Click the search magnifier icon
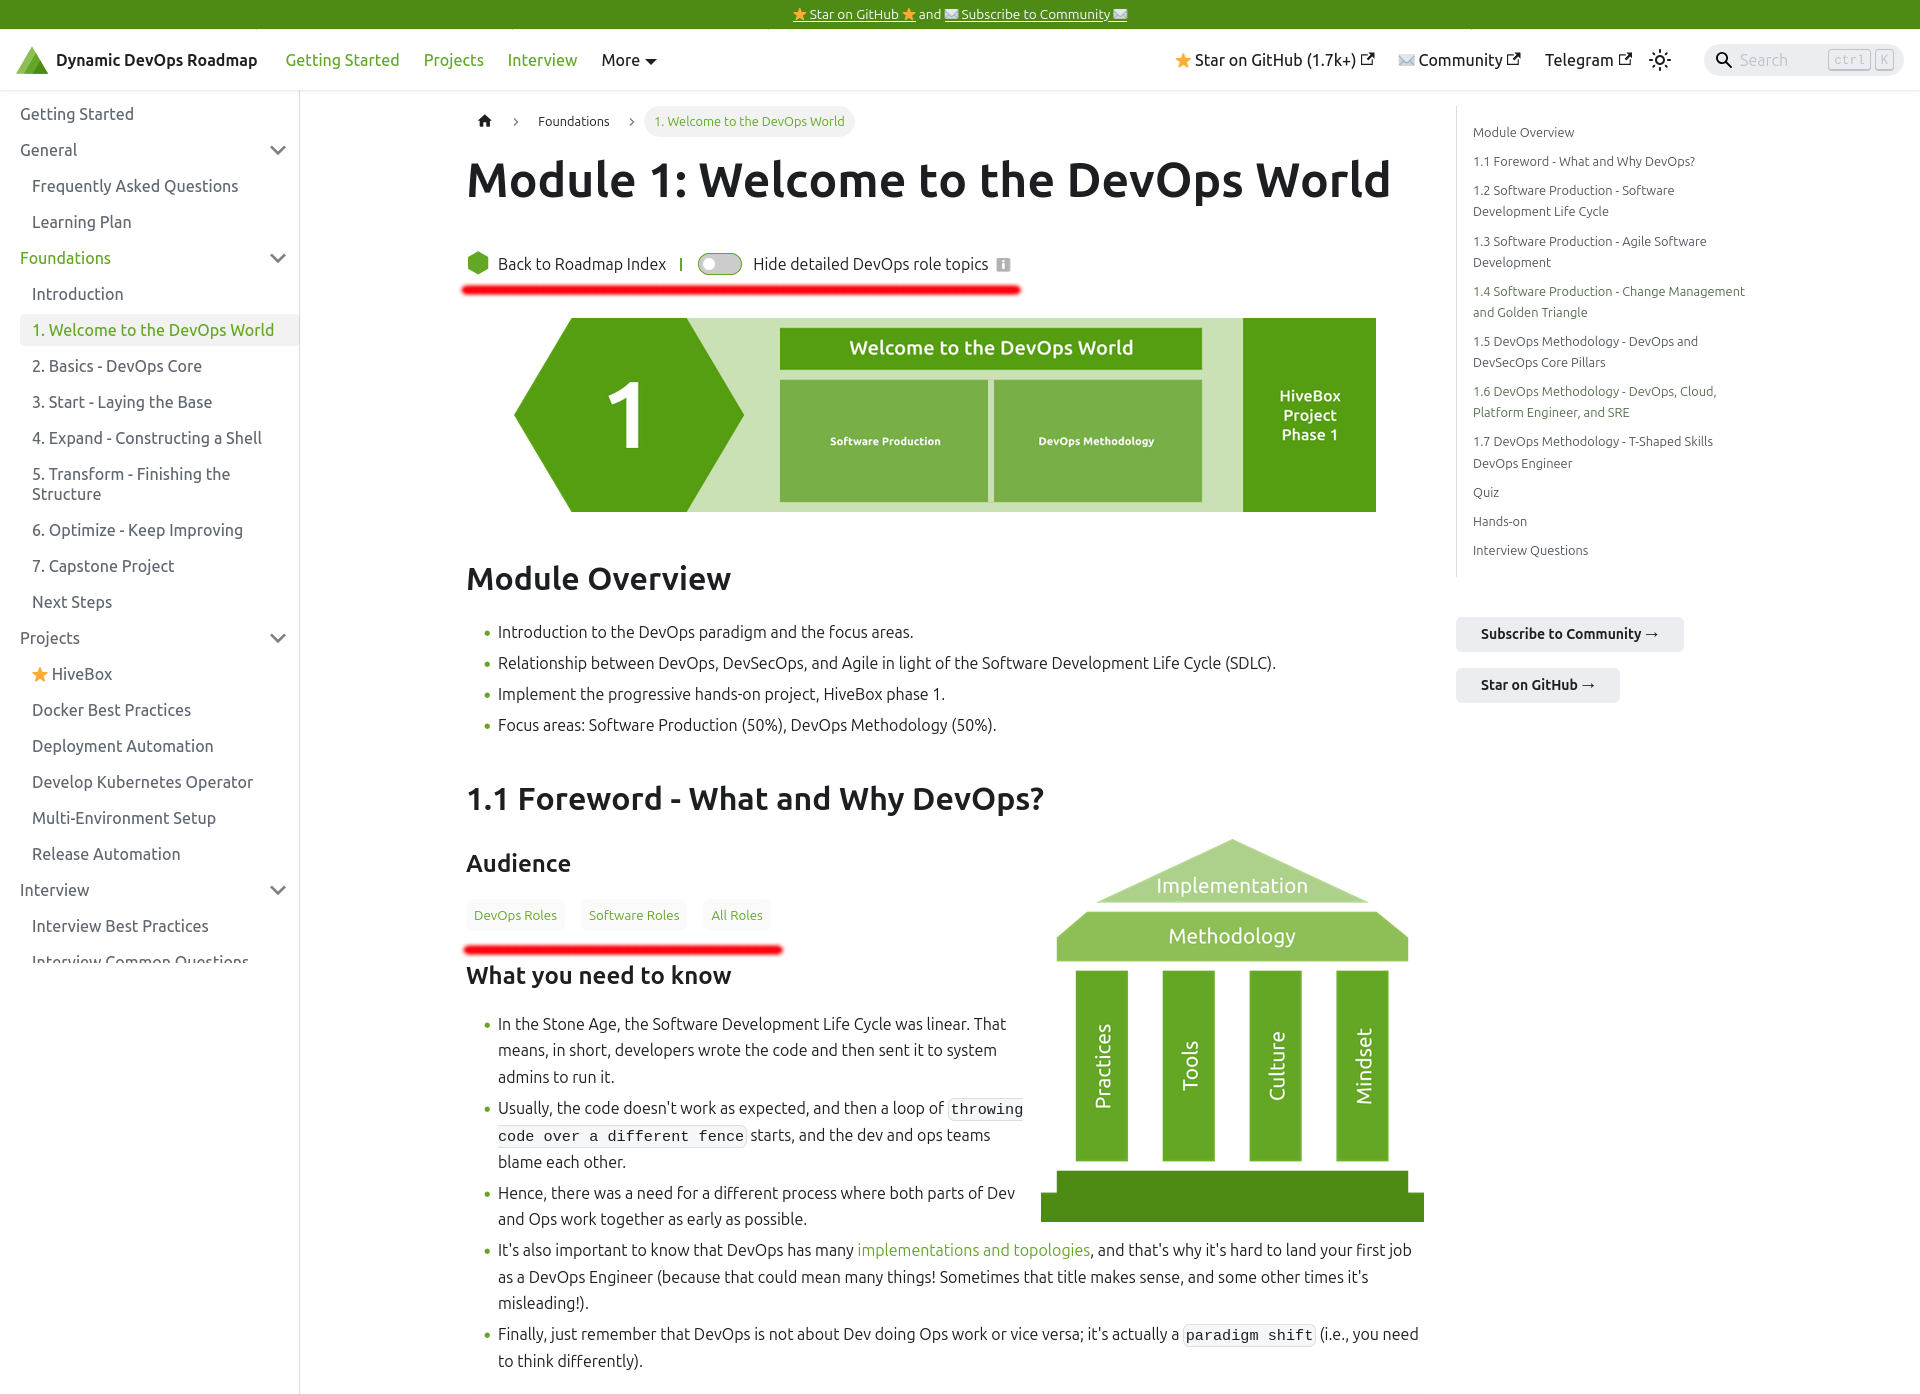Screen dimensions: 1920x1394 click(x=1723, y=60)
